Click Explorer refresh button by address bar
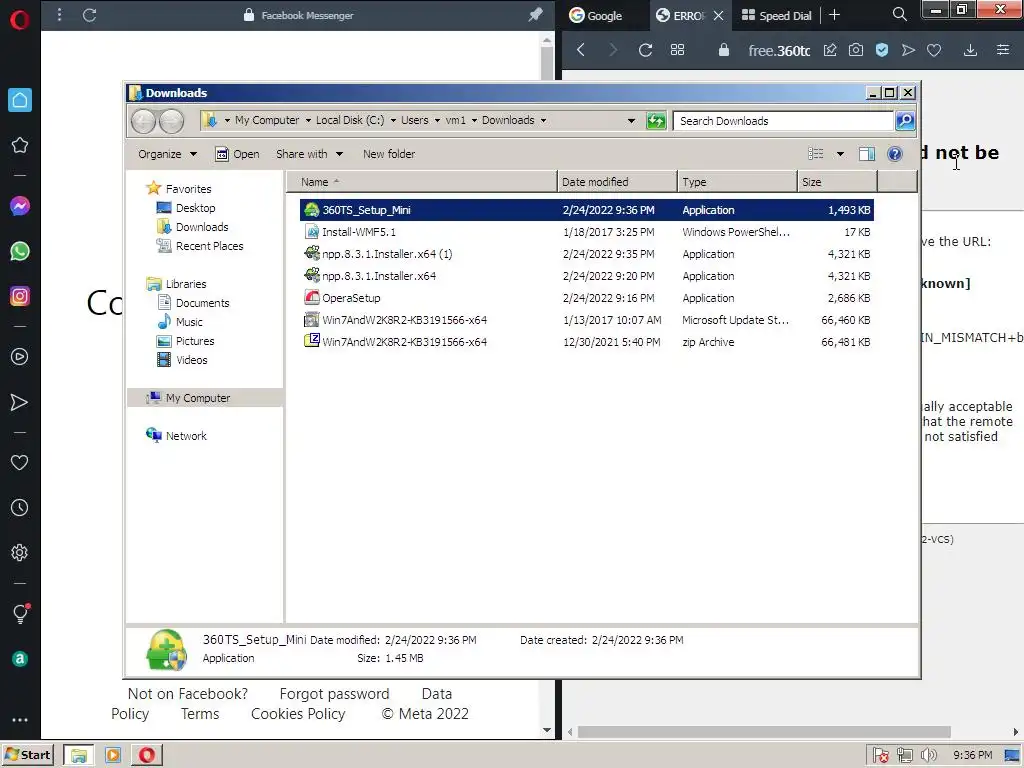 coord(656,121)
